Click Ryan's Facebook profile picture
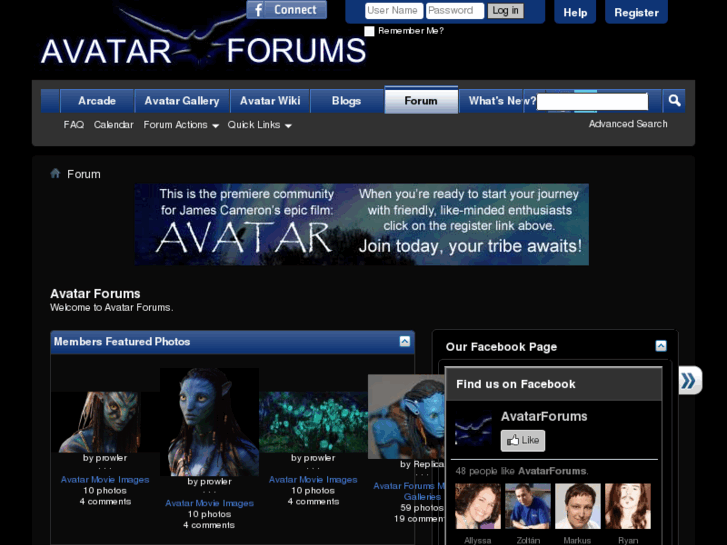 [628, 506]
